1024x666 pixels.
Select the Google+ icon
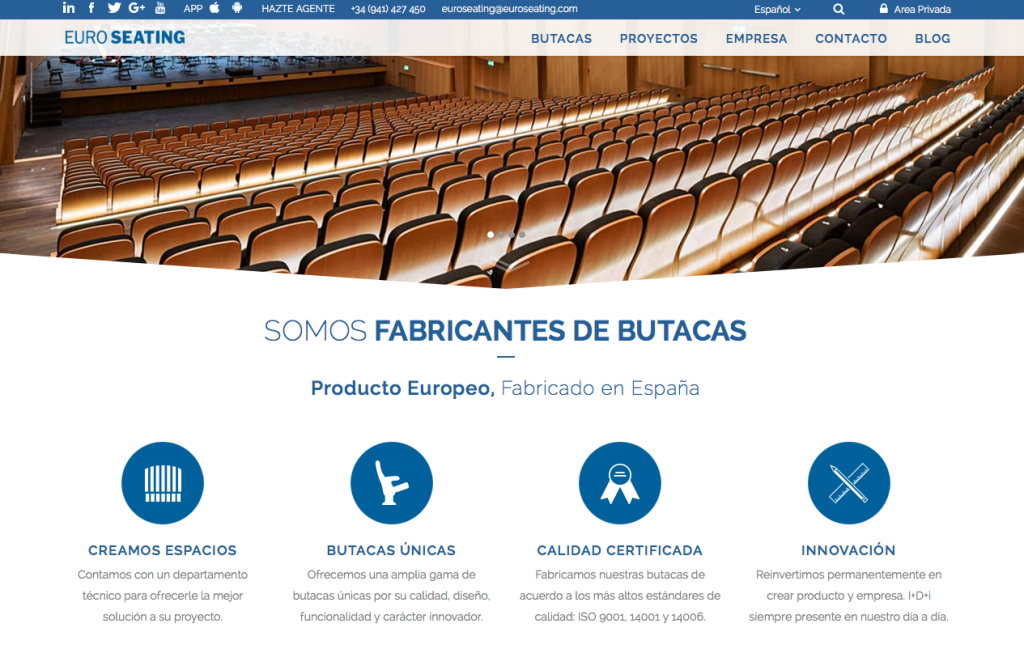pyautogui.click(x=137, y=9)
